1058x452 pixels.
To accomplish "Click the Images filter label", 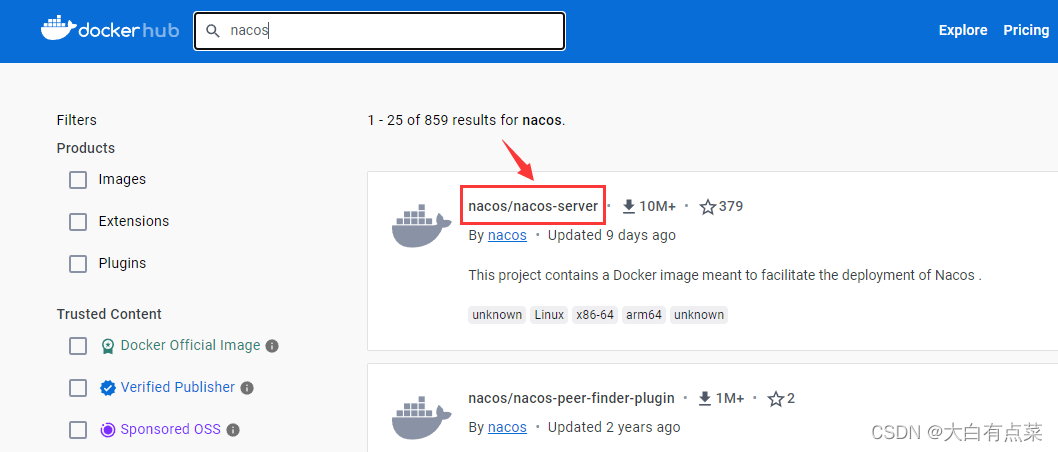I will (122, 179).
